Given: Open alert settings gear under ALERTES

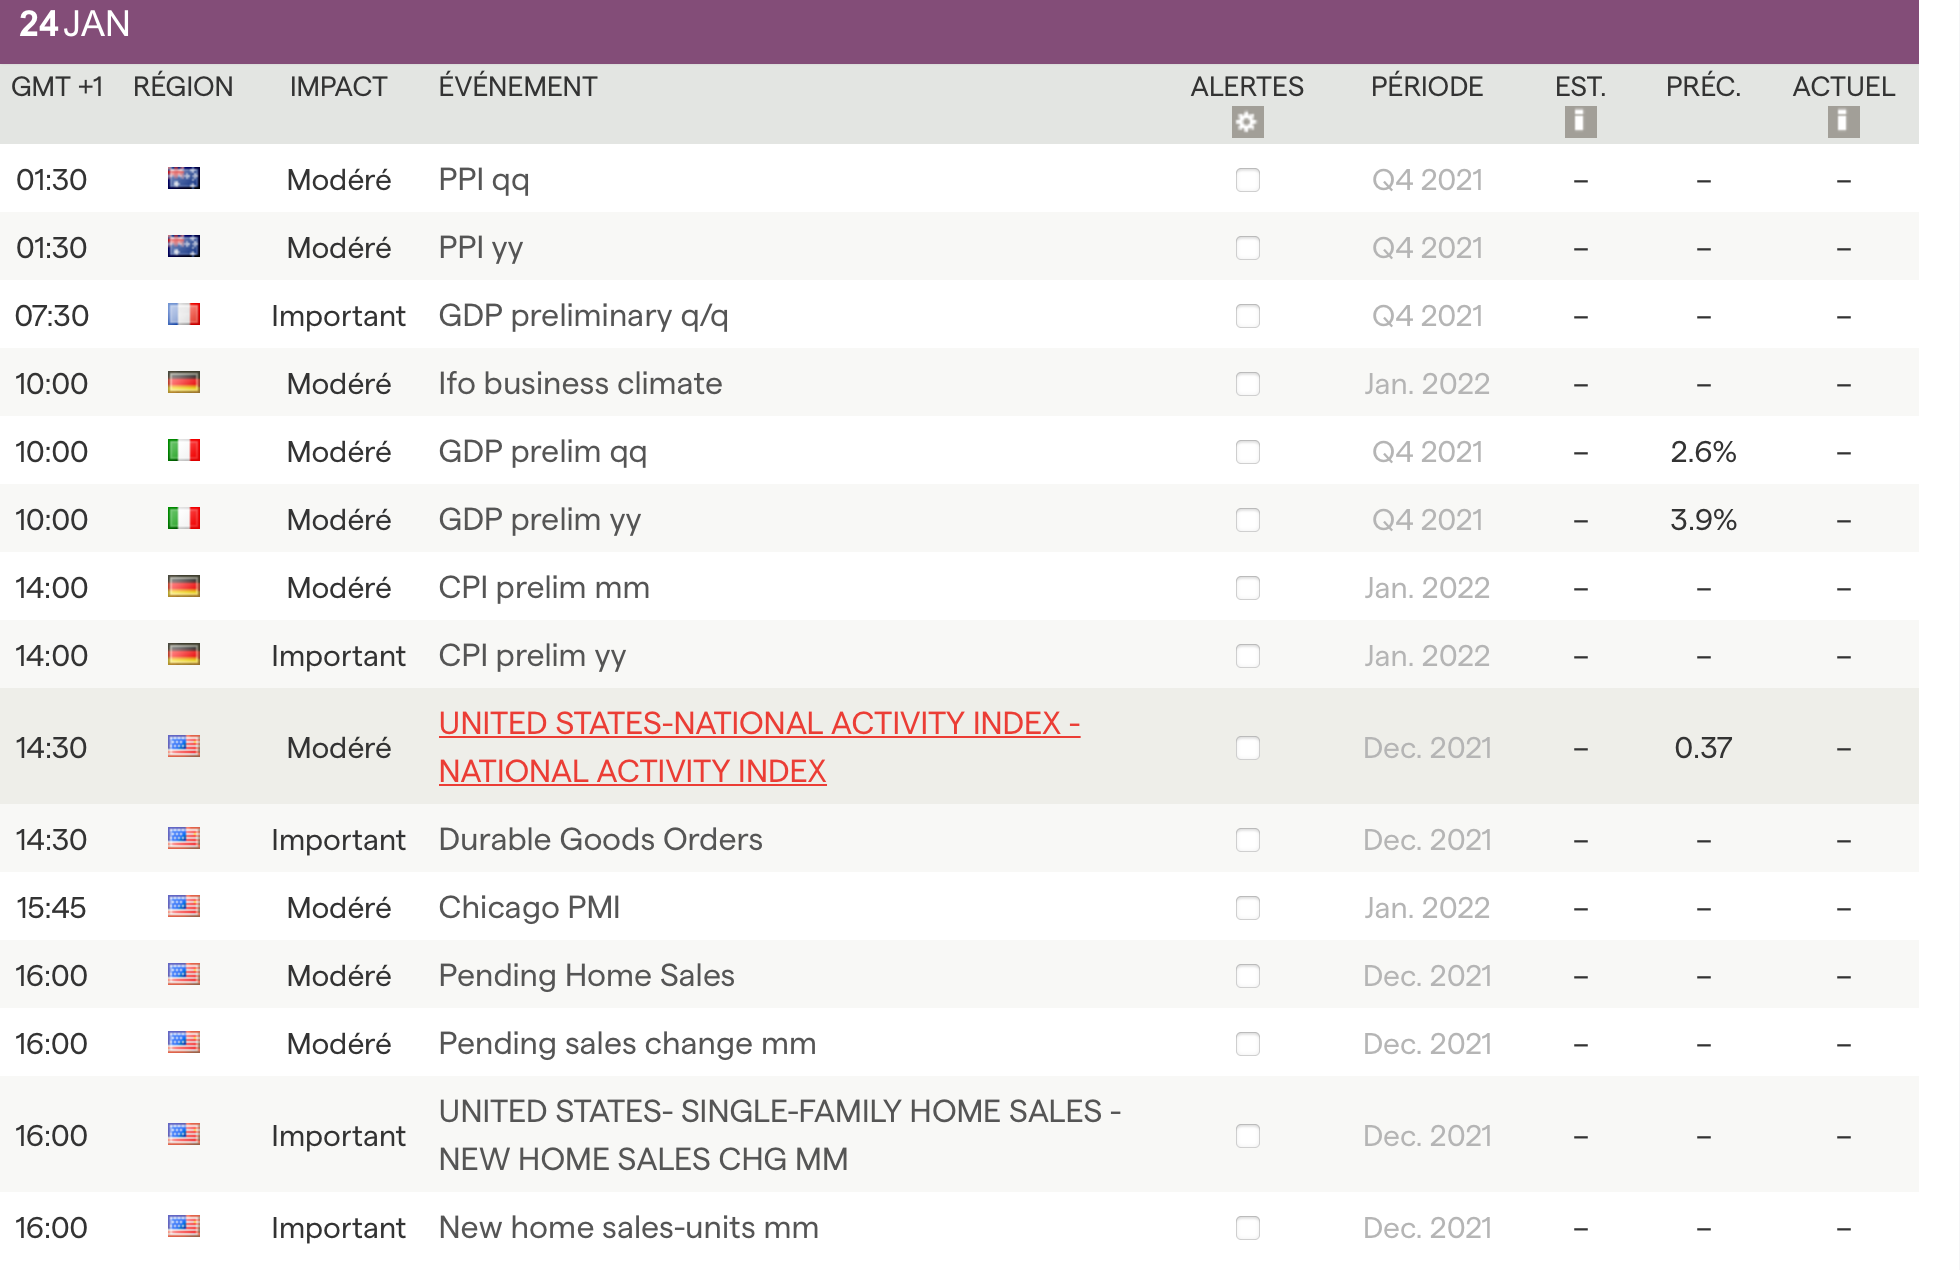Looking at the screenshot, I should (1247, 122).
